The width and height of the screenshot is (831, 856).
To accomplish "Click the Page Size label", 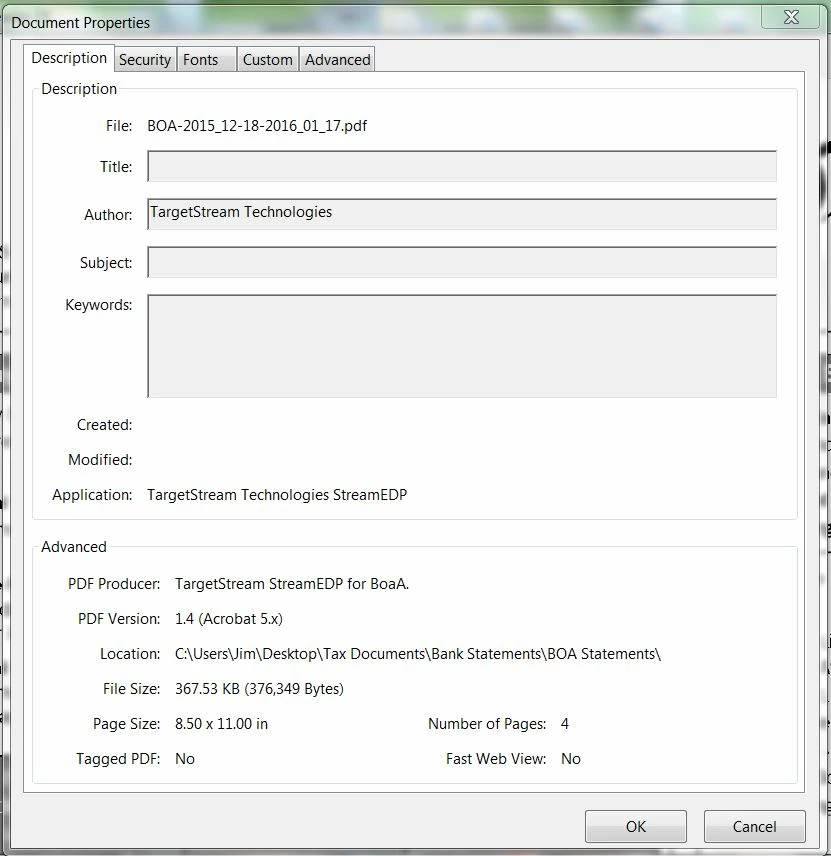I will click(x=127, y=724).
